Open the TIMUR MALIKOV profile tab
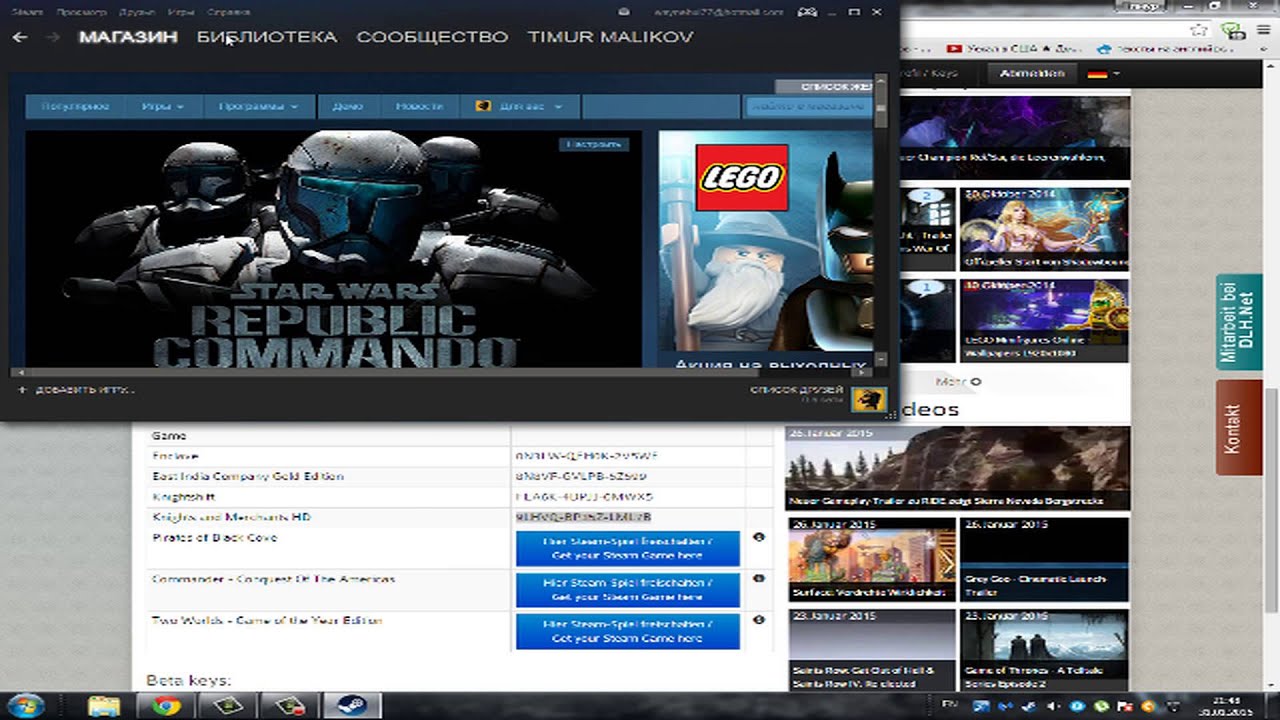Screen dimensions: 1280x720 pyautogui.click(x=610, y=37)
